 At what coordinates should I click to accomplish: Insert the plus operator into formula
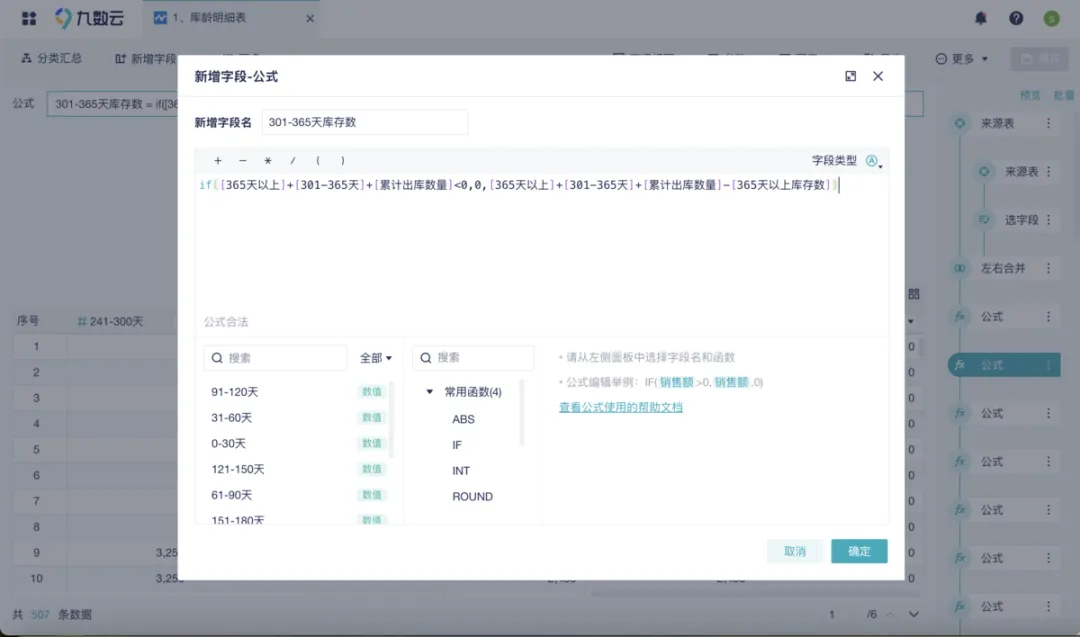pyautogui.click(x=218, y=161)
